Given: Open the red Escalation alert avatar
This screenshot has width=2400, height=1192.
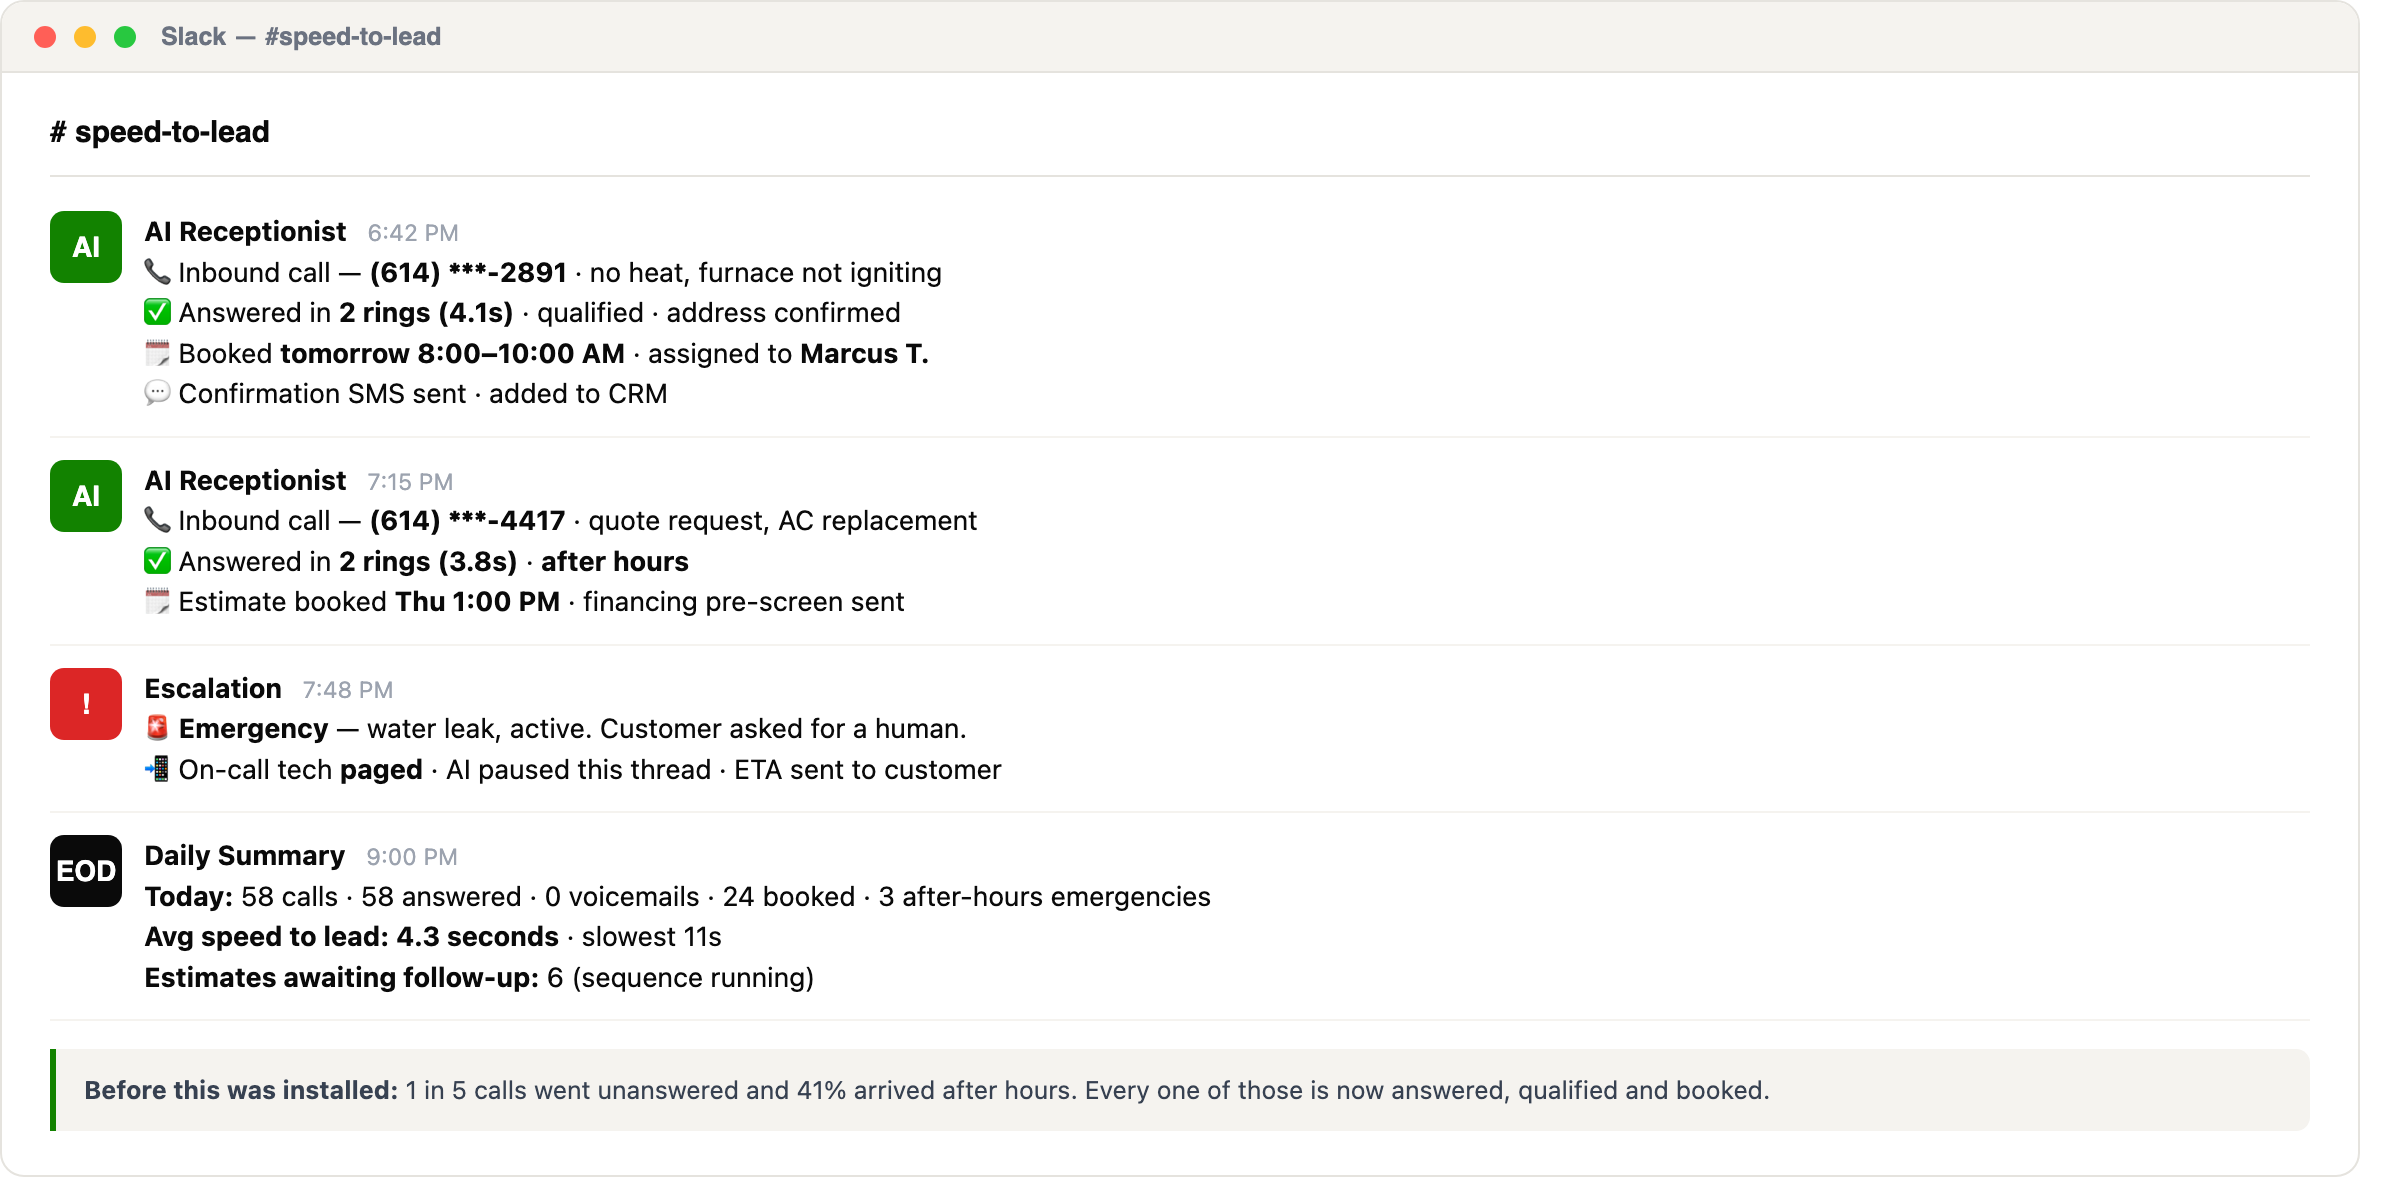Looking at the screenshot, I should pyautogui.click(x=86, y=704).
